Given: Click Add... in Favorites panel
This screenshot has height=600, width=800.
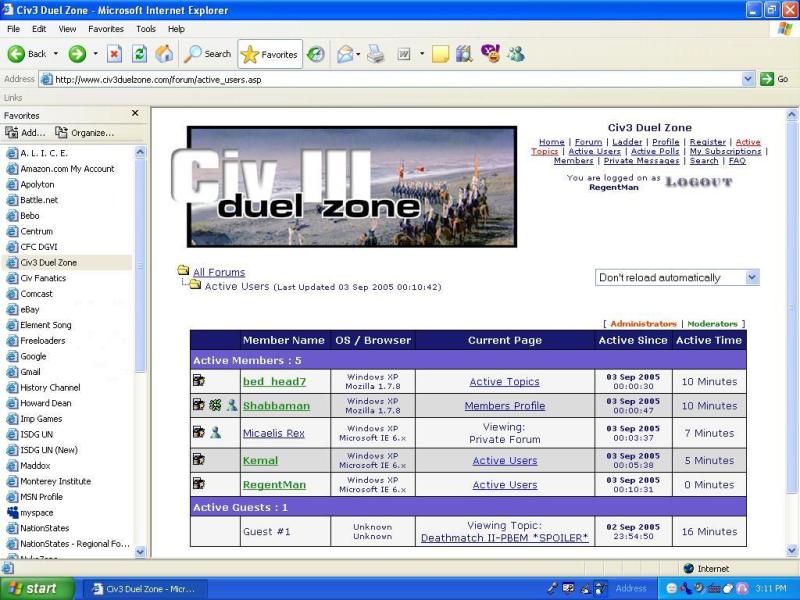Looking at the screenshot, I should coord(26,133).
